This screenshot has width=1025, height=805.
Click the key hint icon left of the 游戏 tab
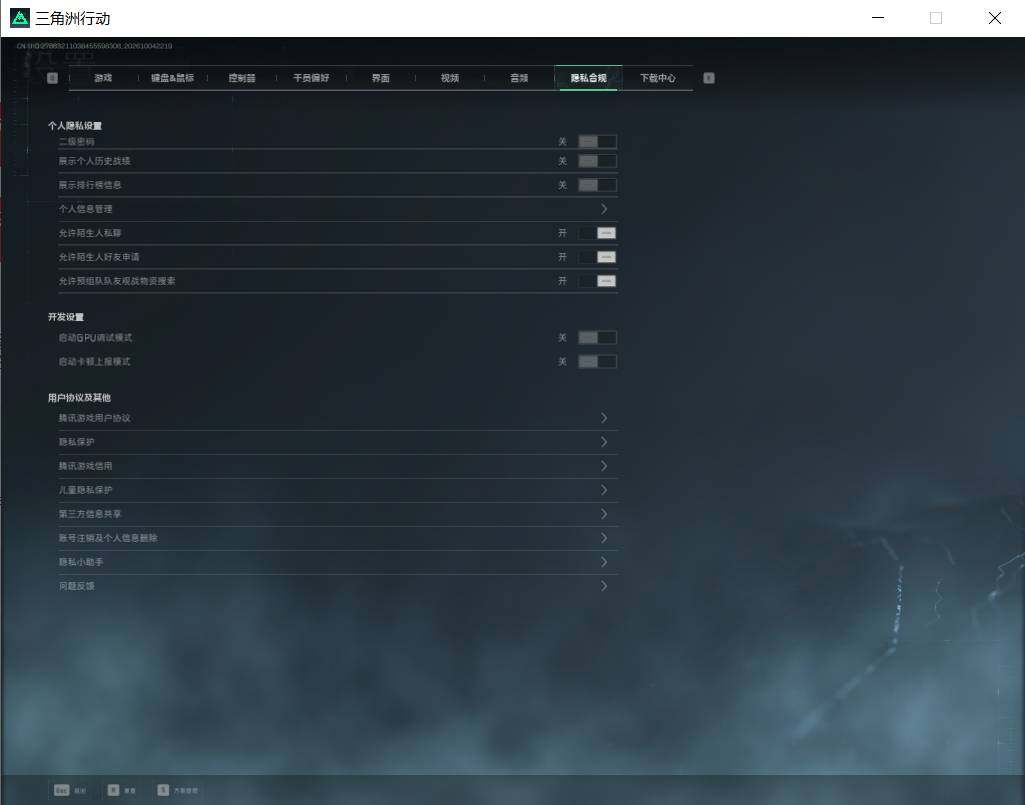coord(52,78)
